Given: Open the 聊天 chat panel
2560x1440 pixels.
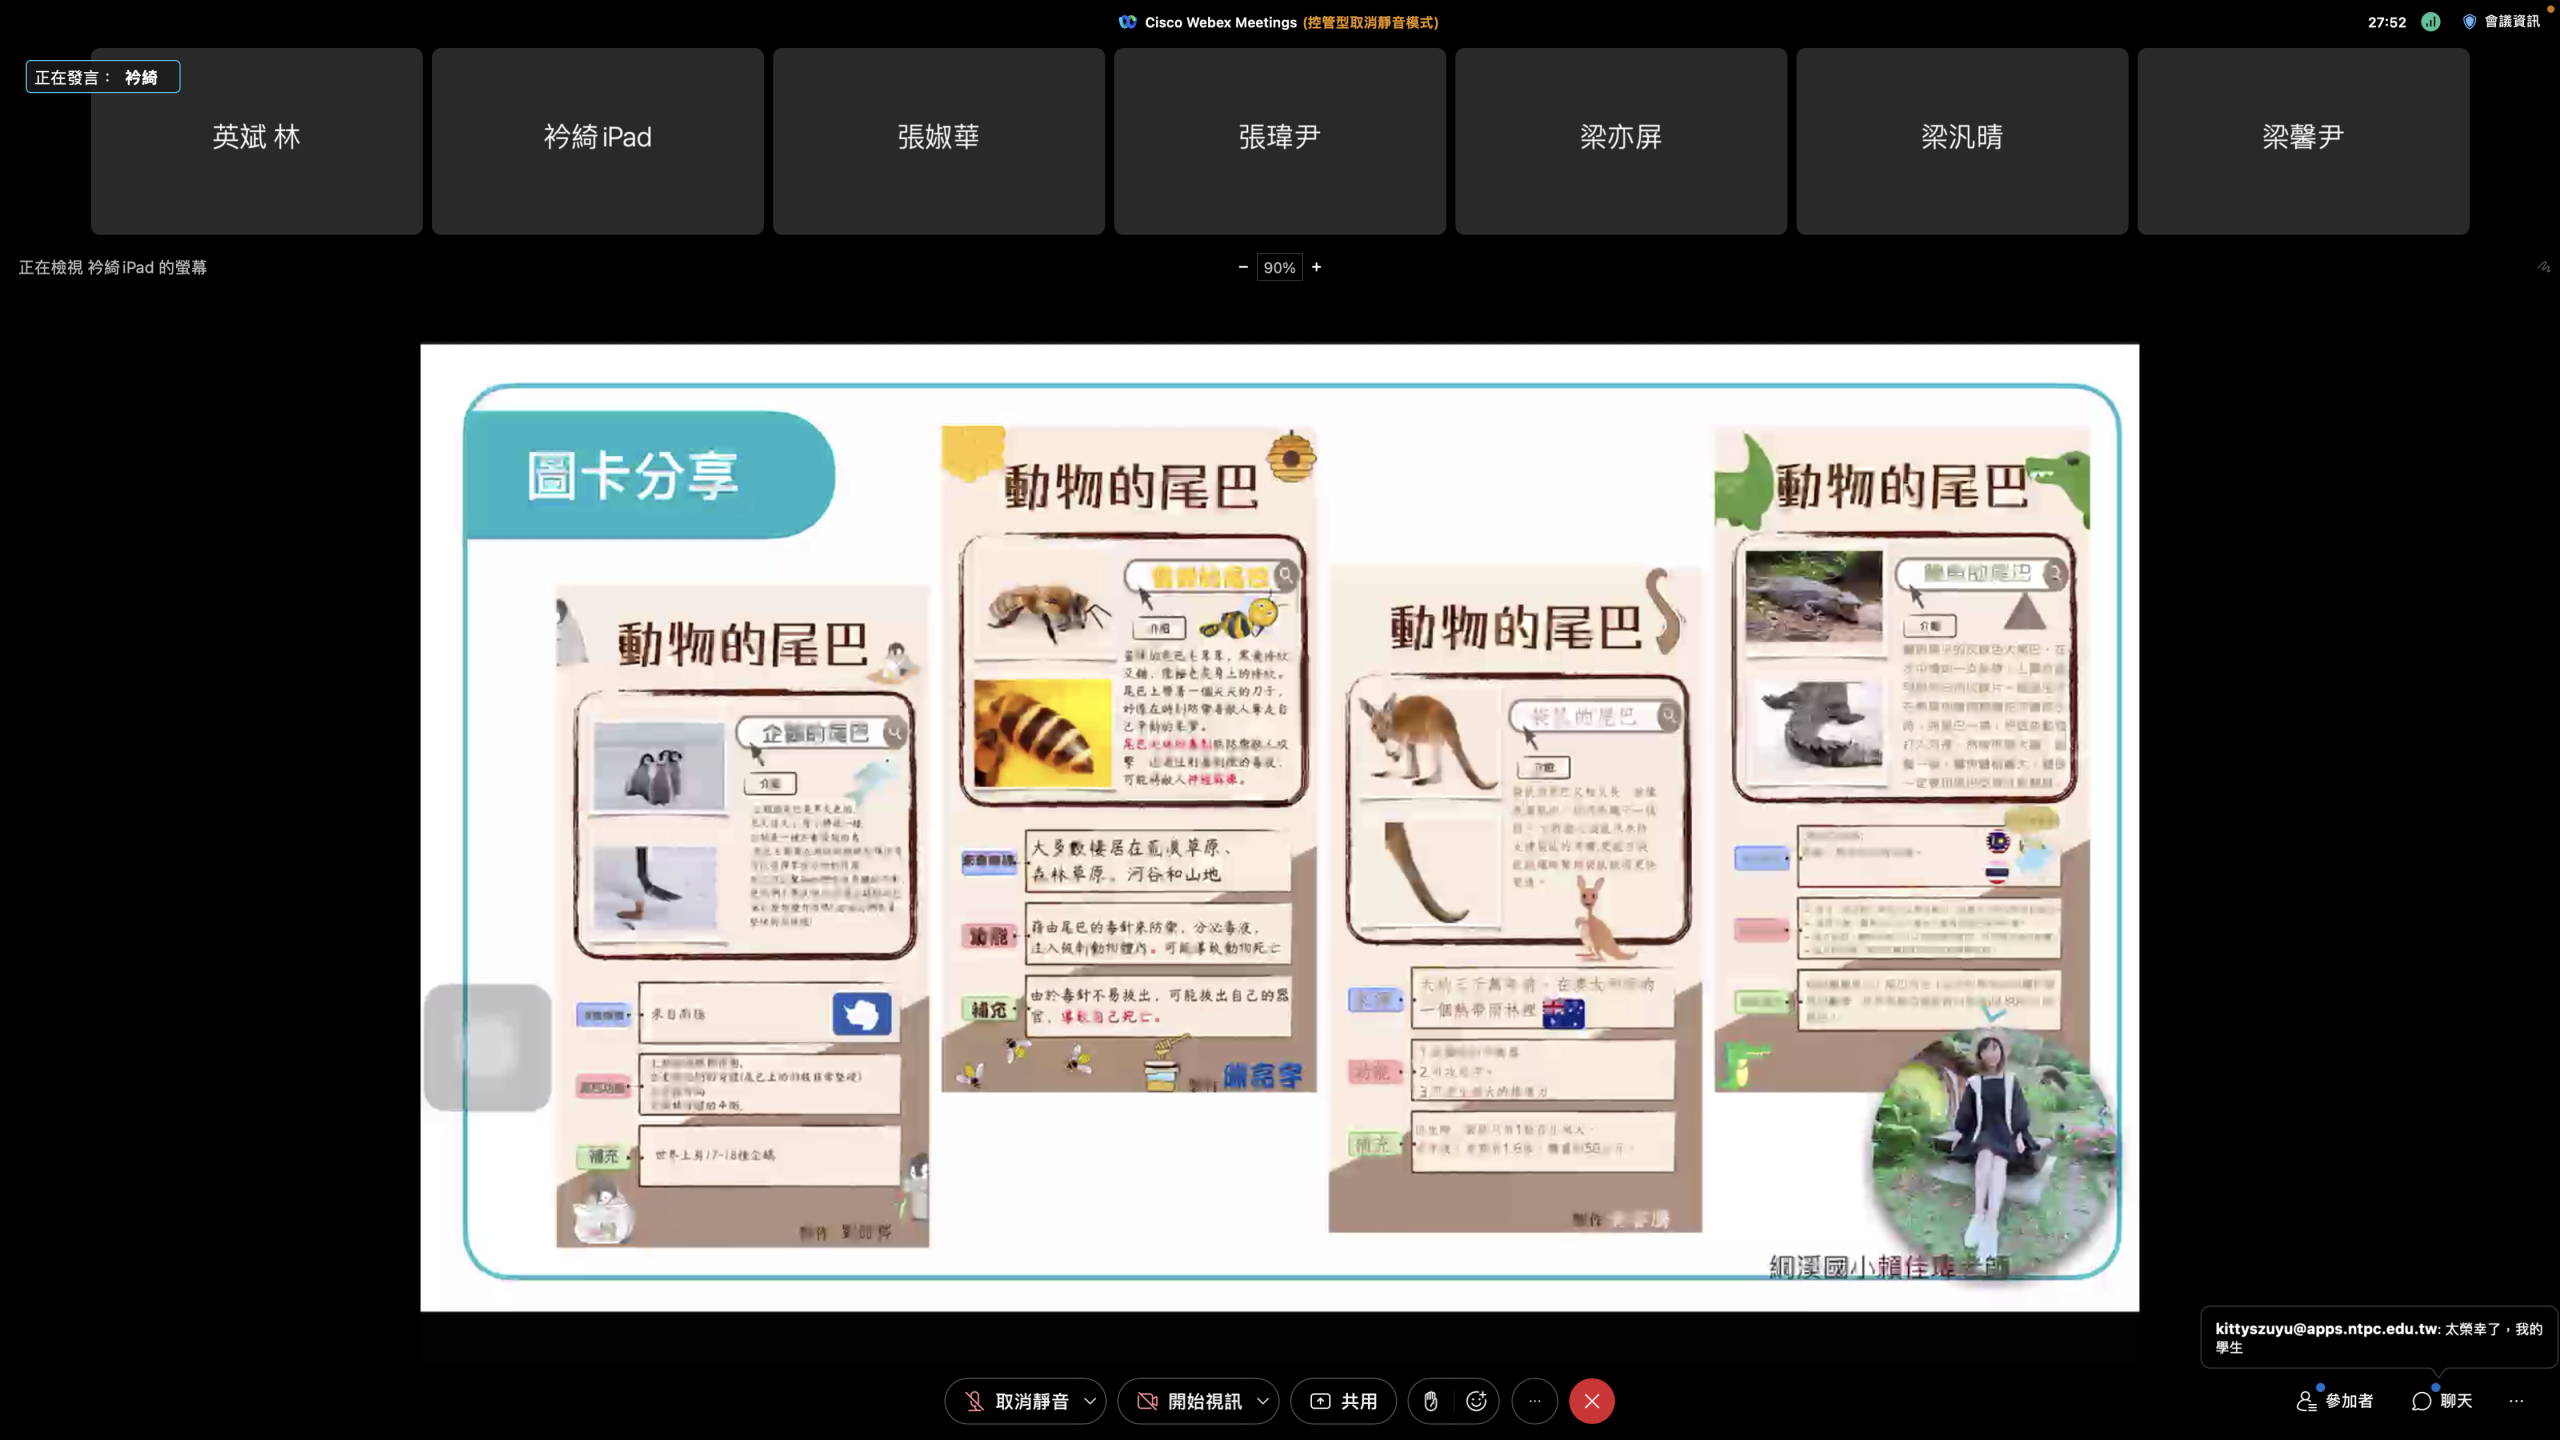Looking at the screenshot, I should [x=2442, y=1401].
